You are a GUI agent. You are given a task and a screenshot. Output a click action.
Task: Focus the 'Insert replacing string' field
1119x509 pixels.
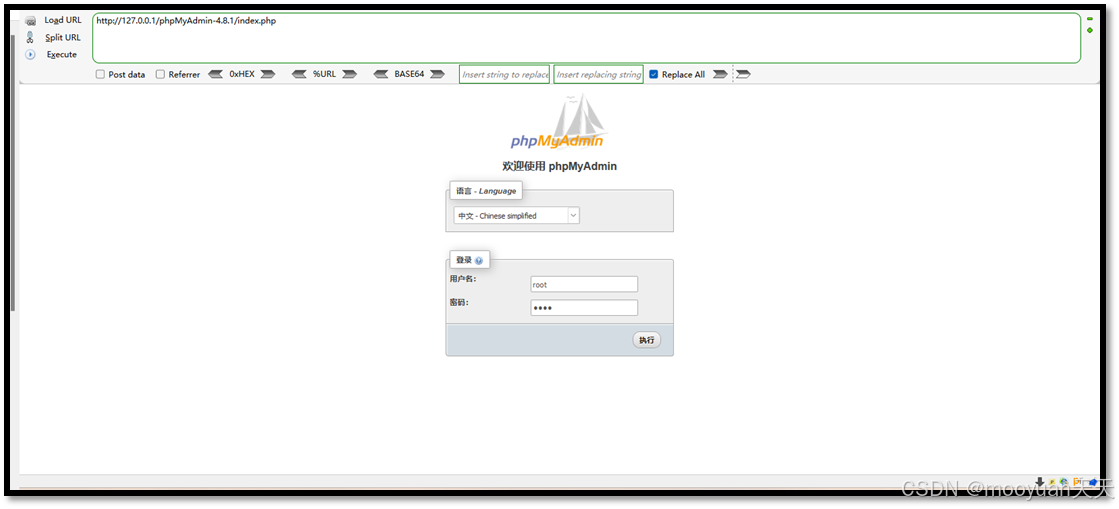click(598, 74)
